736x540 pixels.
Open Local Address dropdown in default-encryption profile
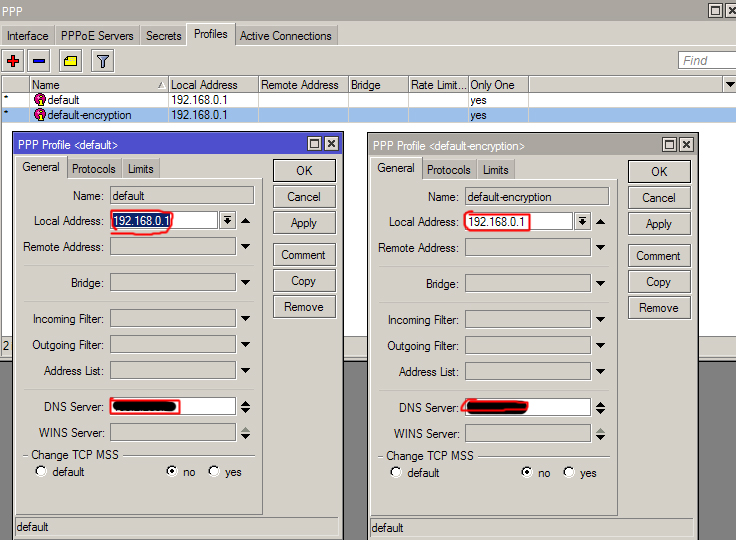coord(582,221)
